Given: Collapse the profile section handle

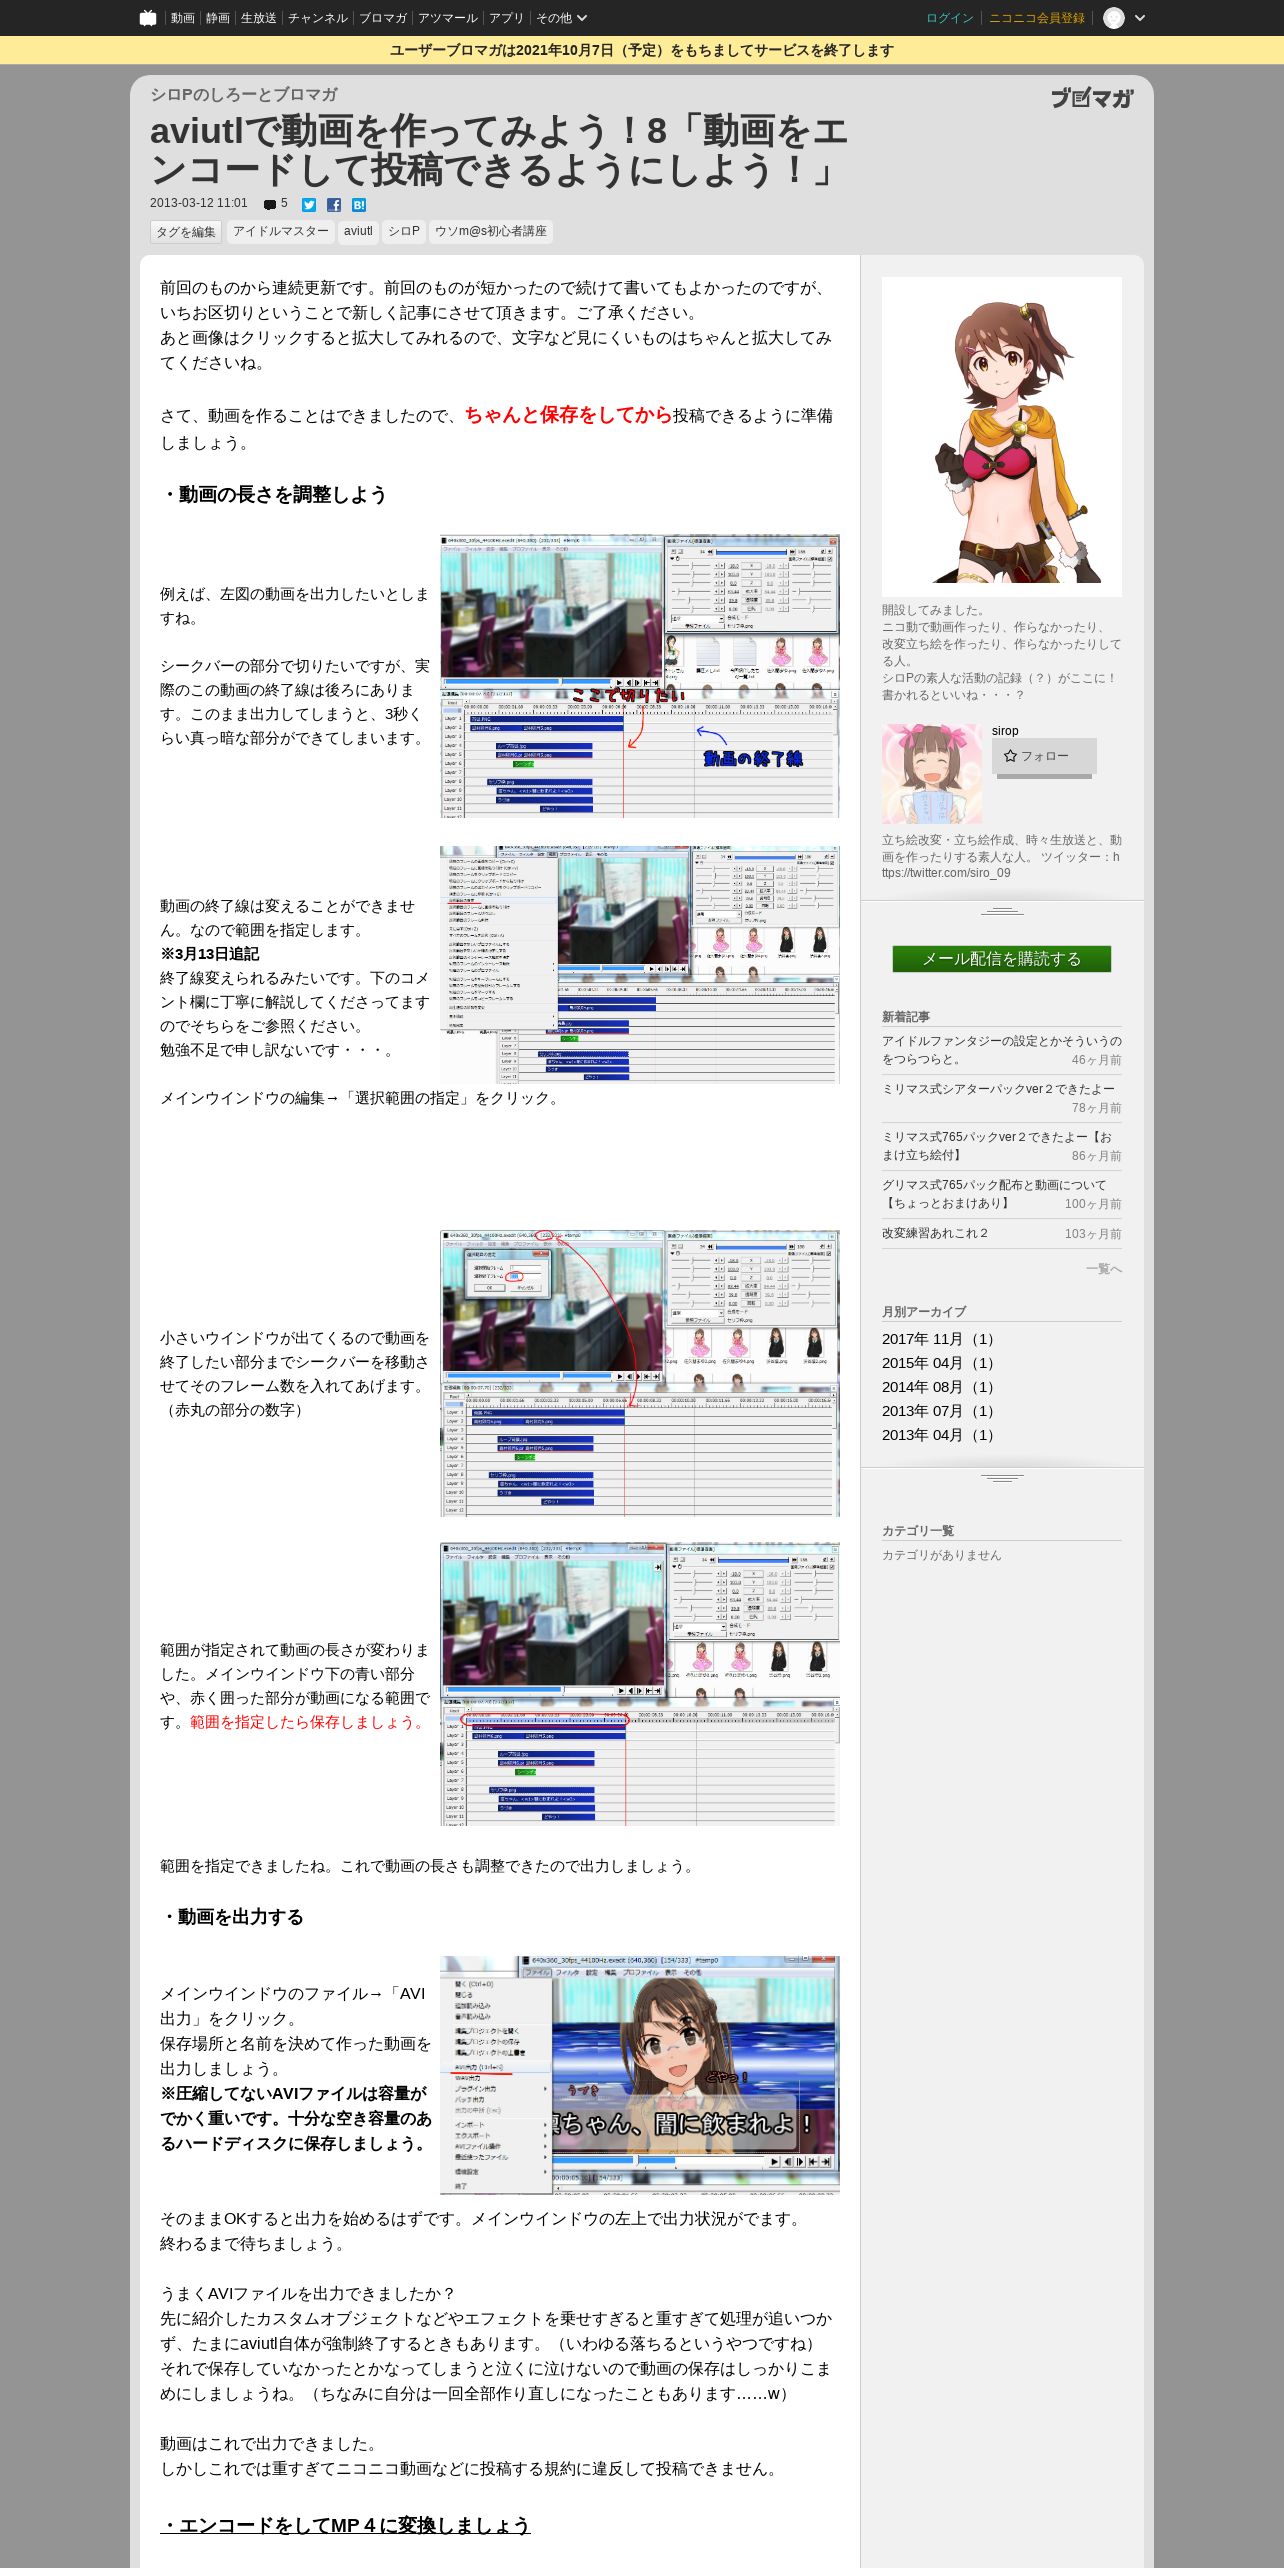Looking at the screenshot, I should click(x=1001, y=911).
